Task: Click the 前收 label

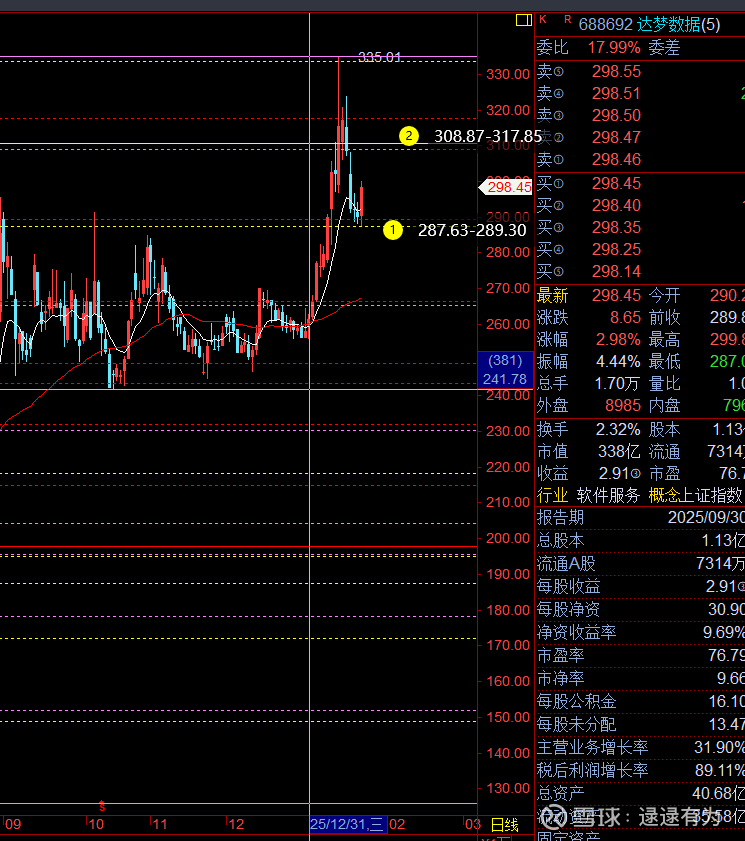Action: point(665,318)
